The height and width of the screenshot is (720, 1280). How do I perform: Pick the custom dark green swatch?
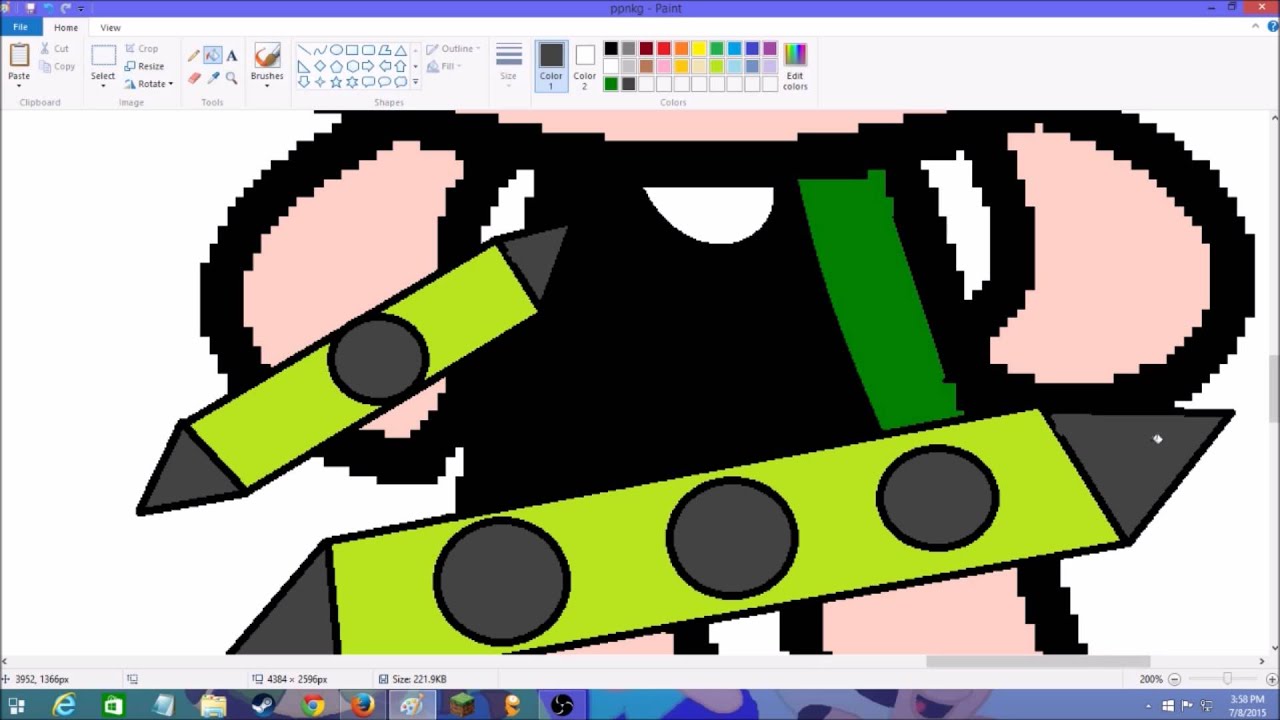(611, 84)
